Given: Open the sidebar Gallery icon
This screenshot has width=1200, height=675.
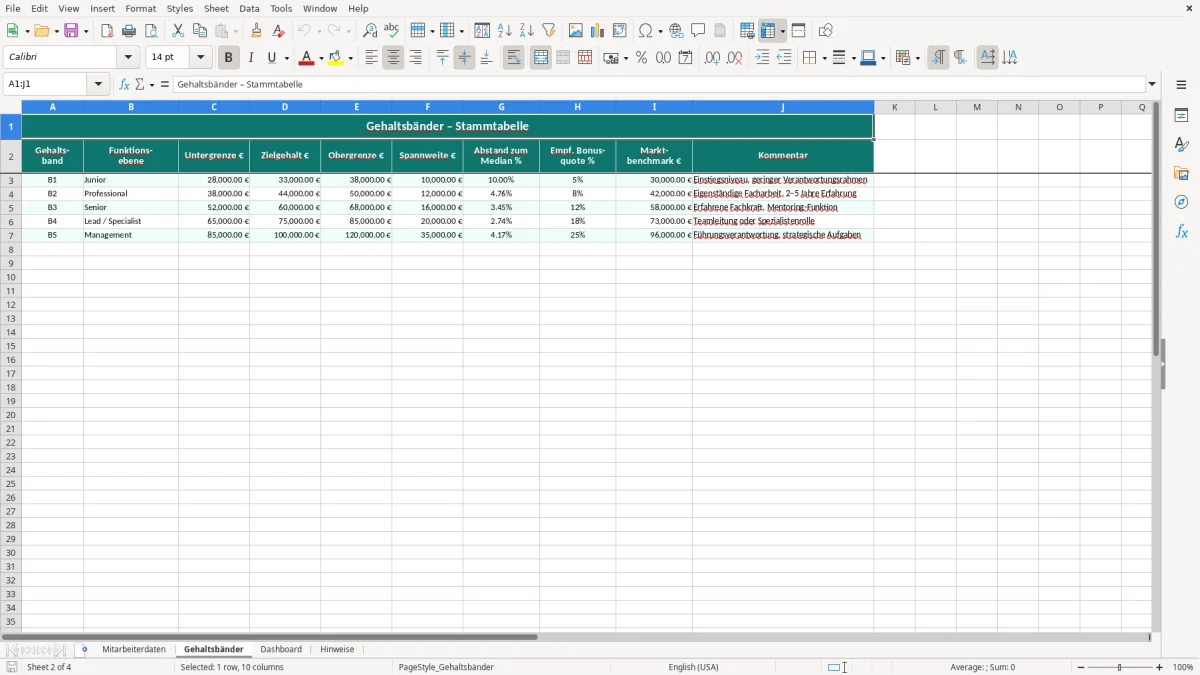Looking at the screenshot, I should [x=1181, y=174].
